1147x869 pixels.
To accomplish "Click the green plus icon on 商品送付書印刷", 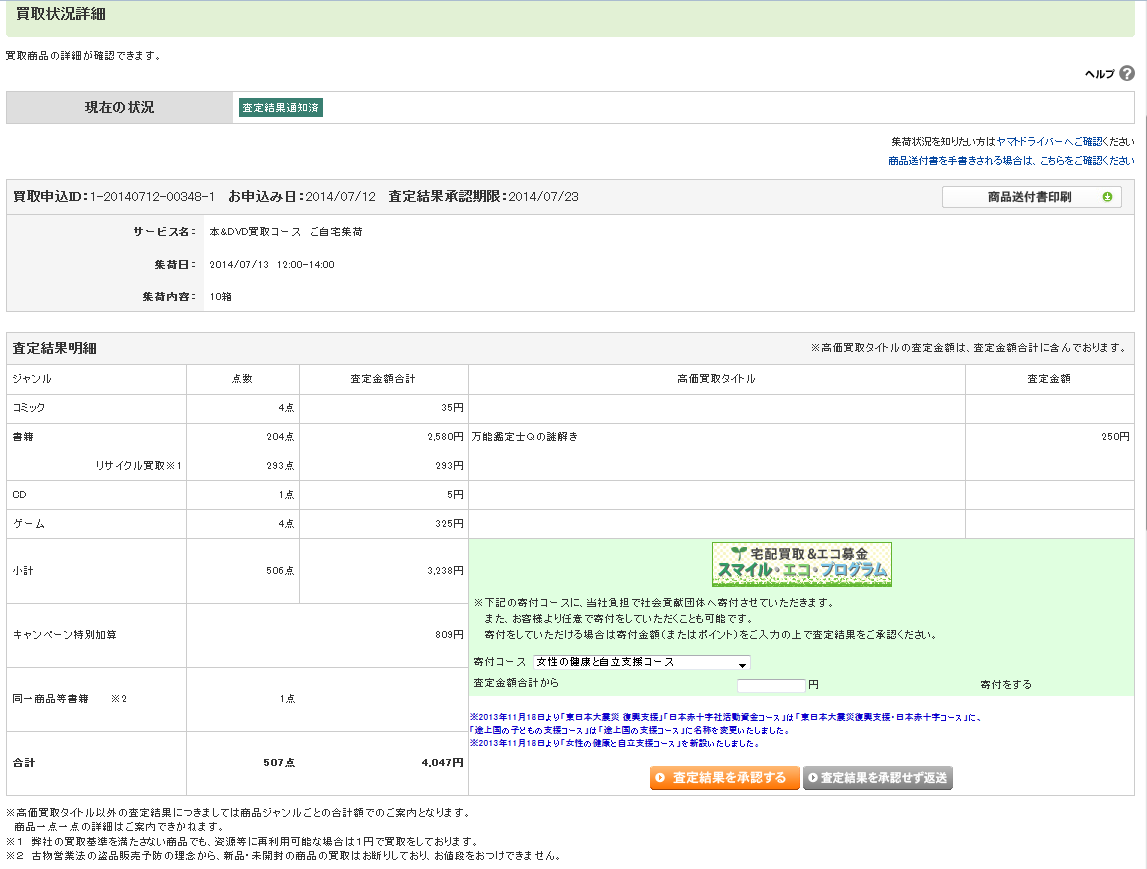I will coord(1107,197).
